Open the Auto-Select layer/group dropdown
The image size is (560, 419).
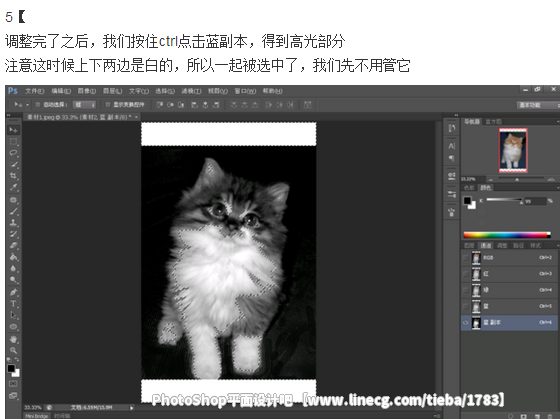85,105
